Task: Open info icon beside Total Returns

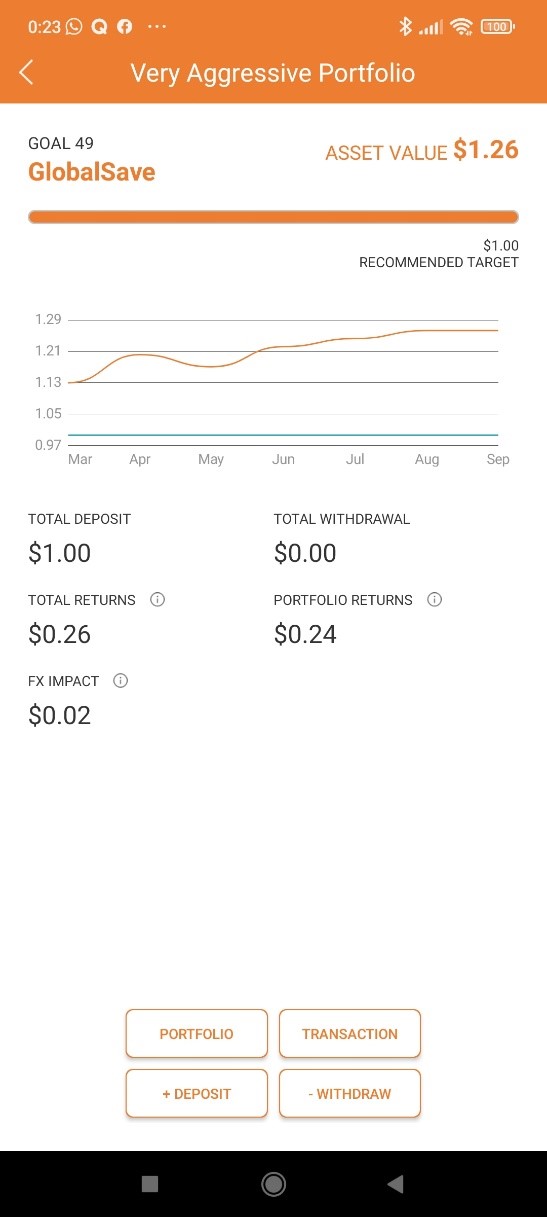Action: [x=157, y=600]
